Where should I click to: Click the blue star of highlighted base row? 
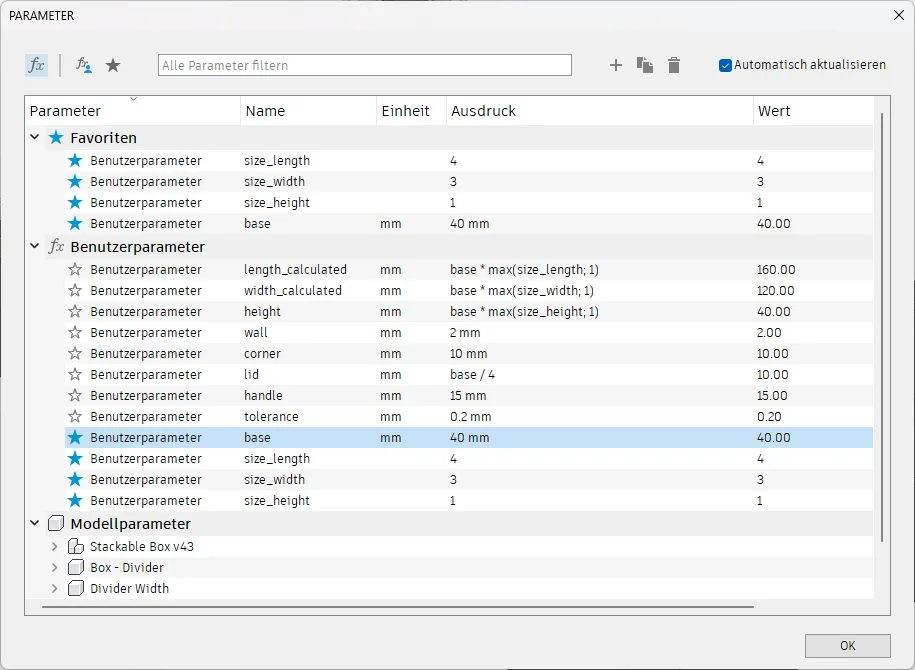coord(75,438)
